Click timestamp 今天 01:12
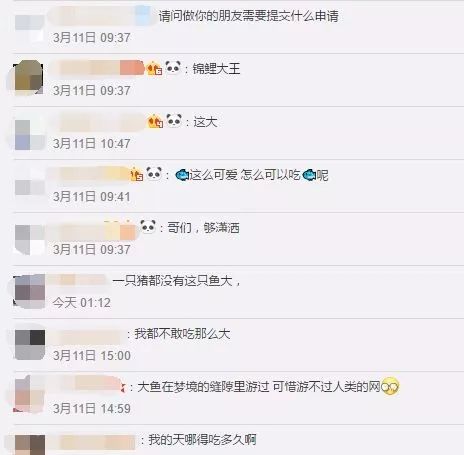 (82, 303)
